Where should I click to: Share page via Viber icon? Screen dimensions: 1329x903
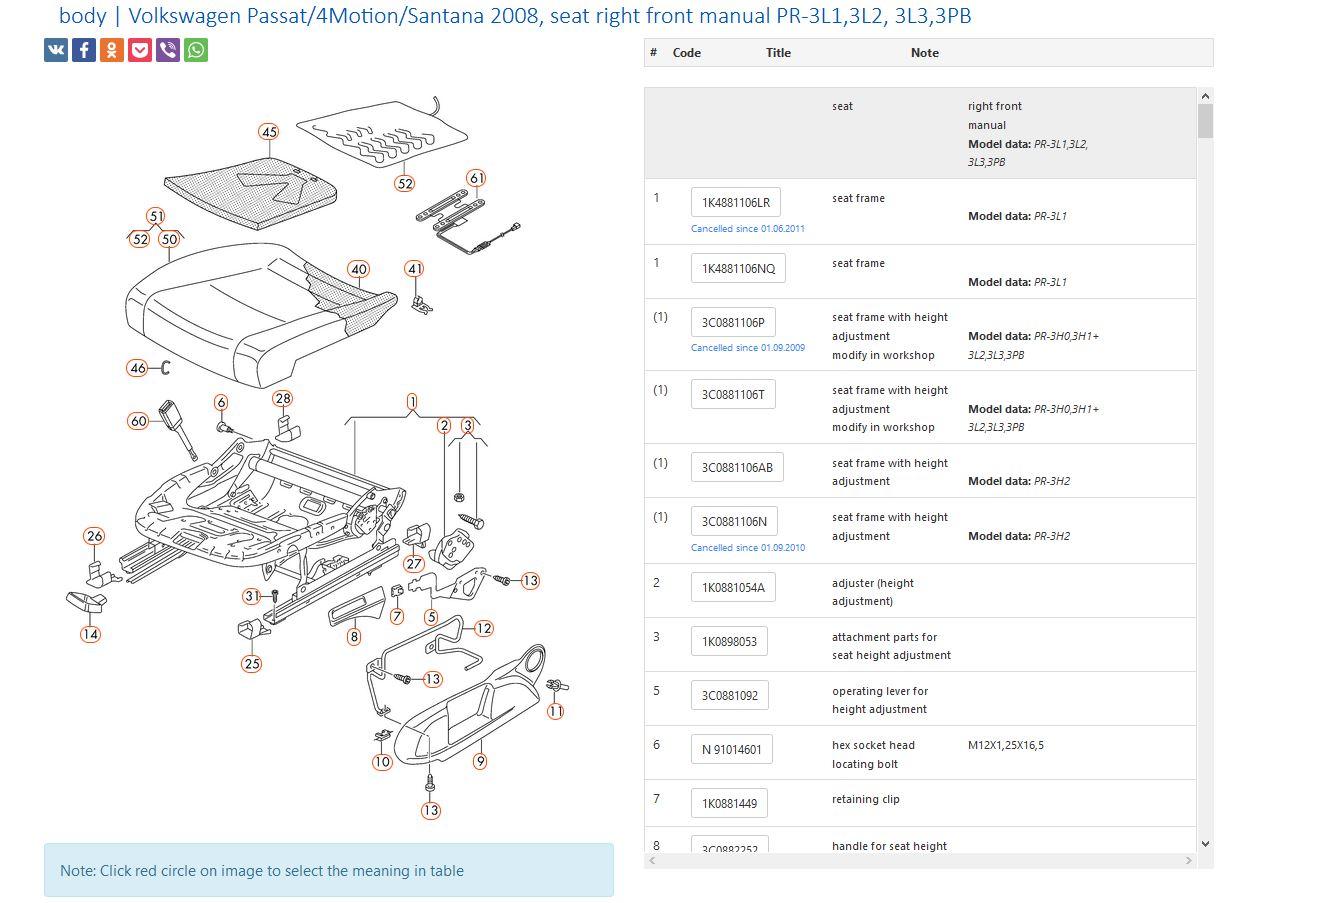point(168,50)
